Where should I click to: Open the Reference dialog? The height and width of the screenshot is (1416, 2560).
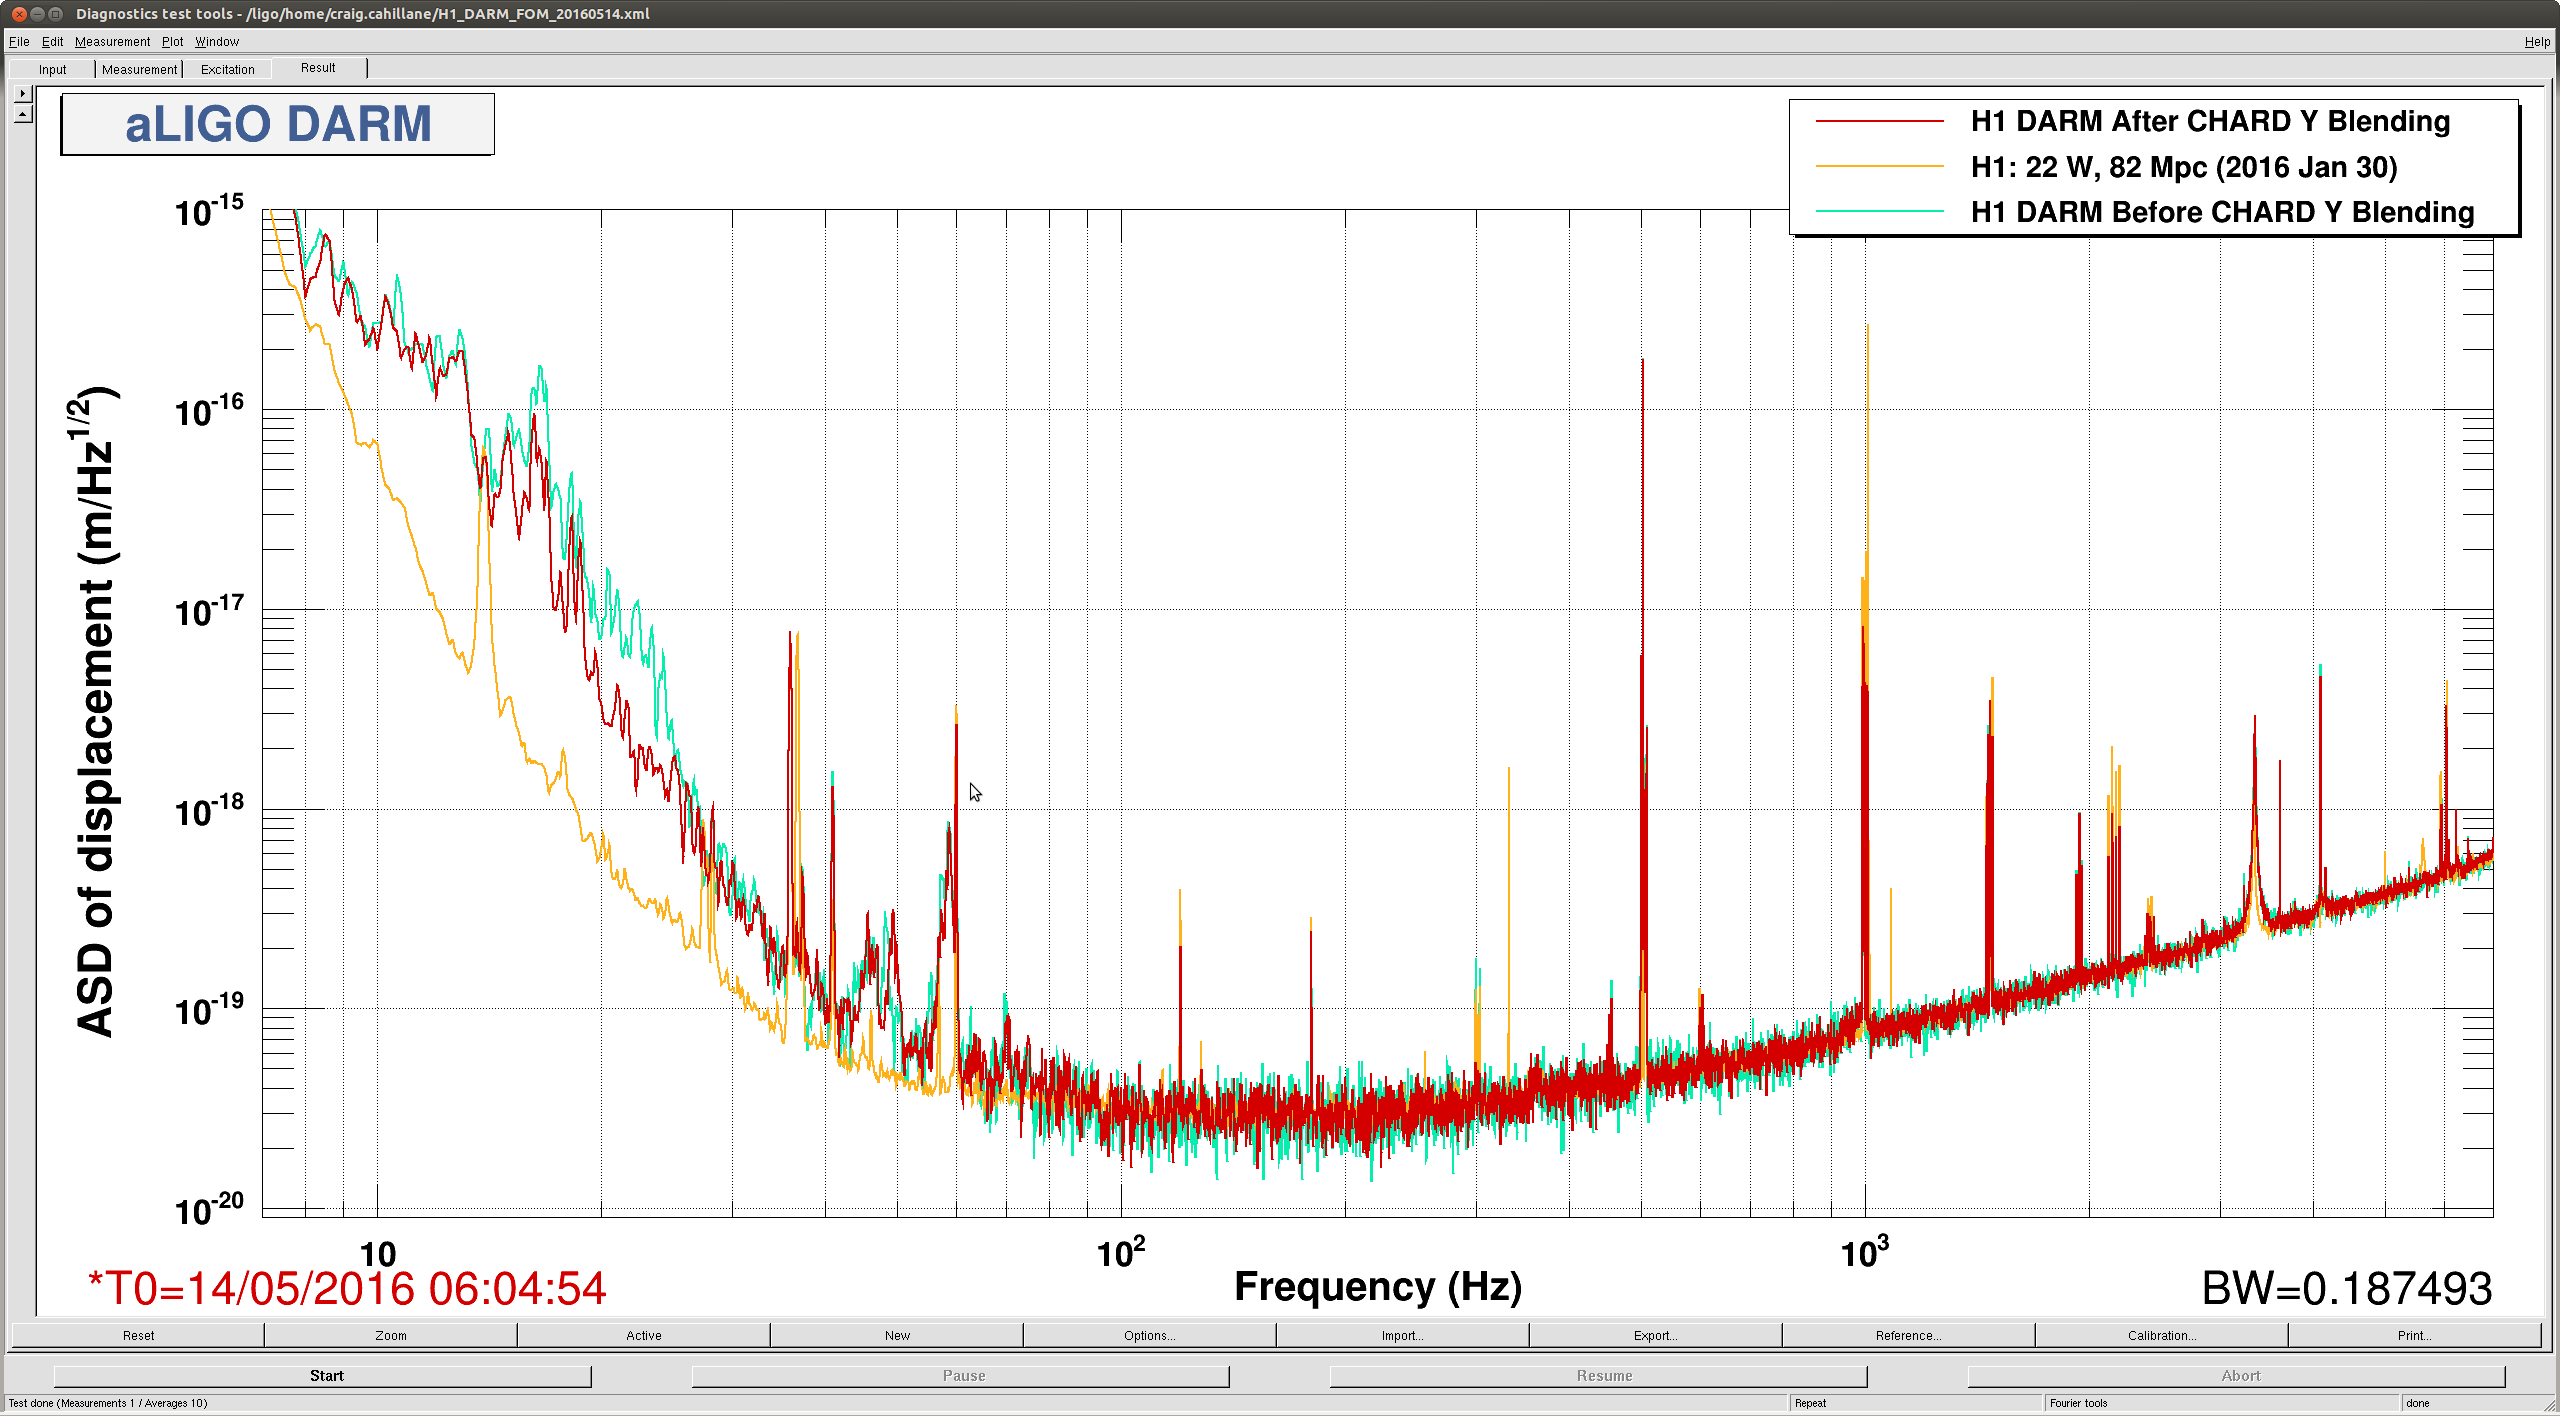tap(1909, 1335)
